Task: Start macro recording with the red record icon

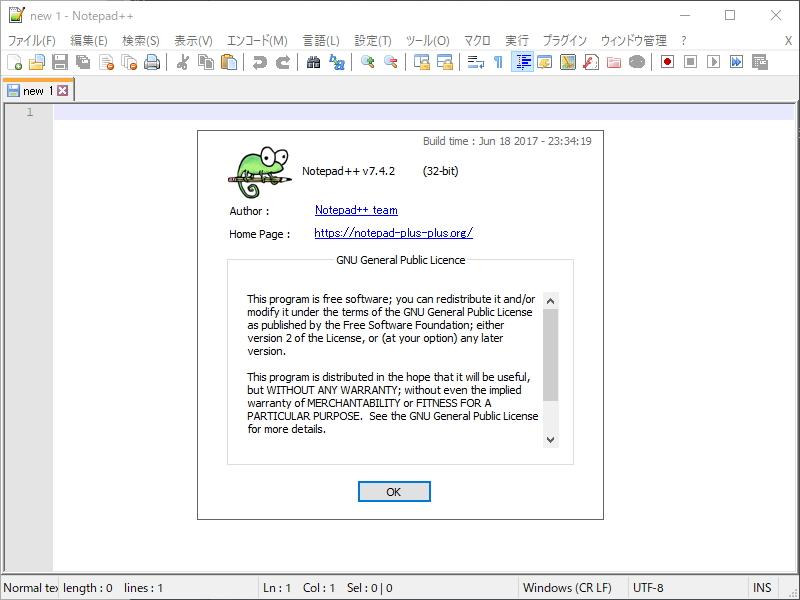Action: (x=666, y=61)
